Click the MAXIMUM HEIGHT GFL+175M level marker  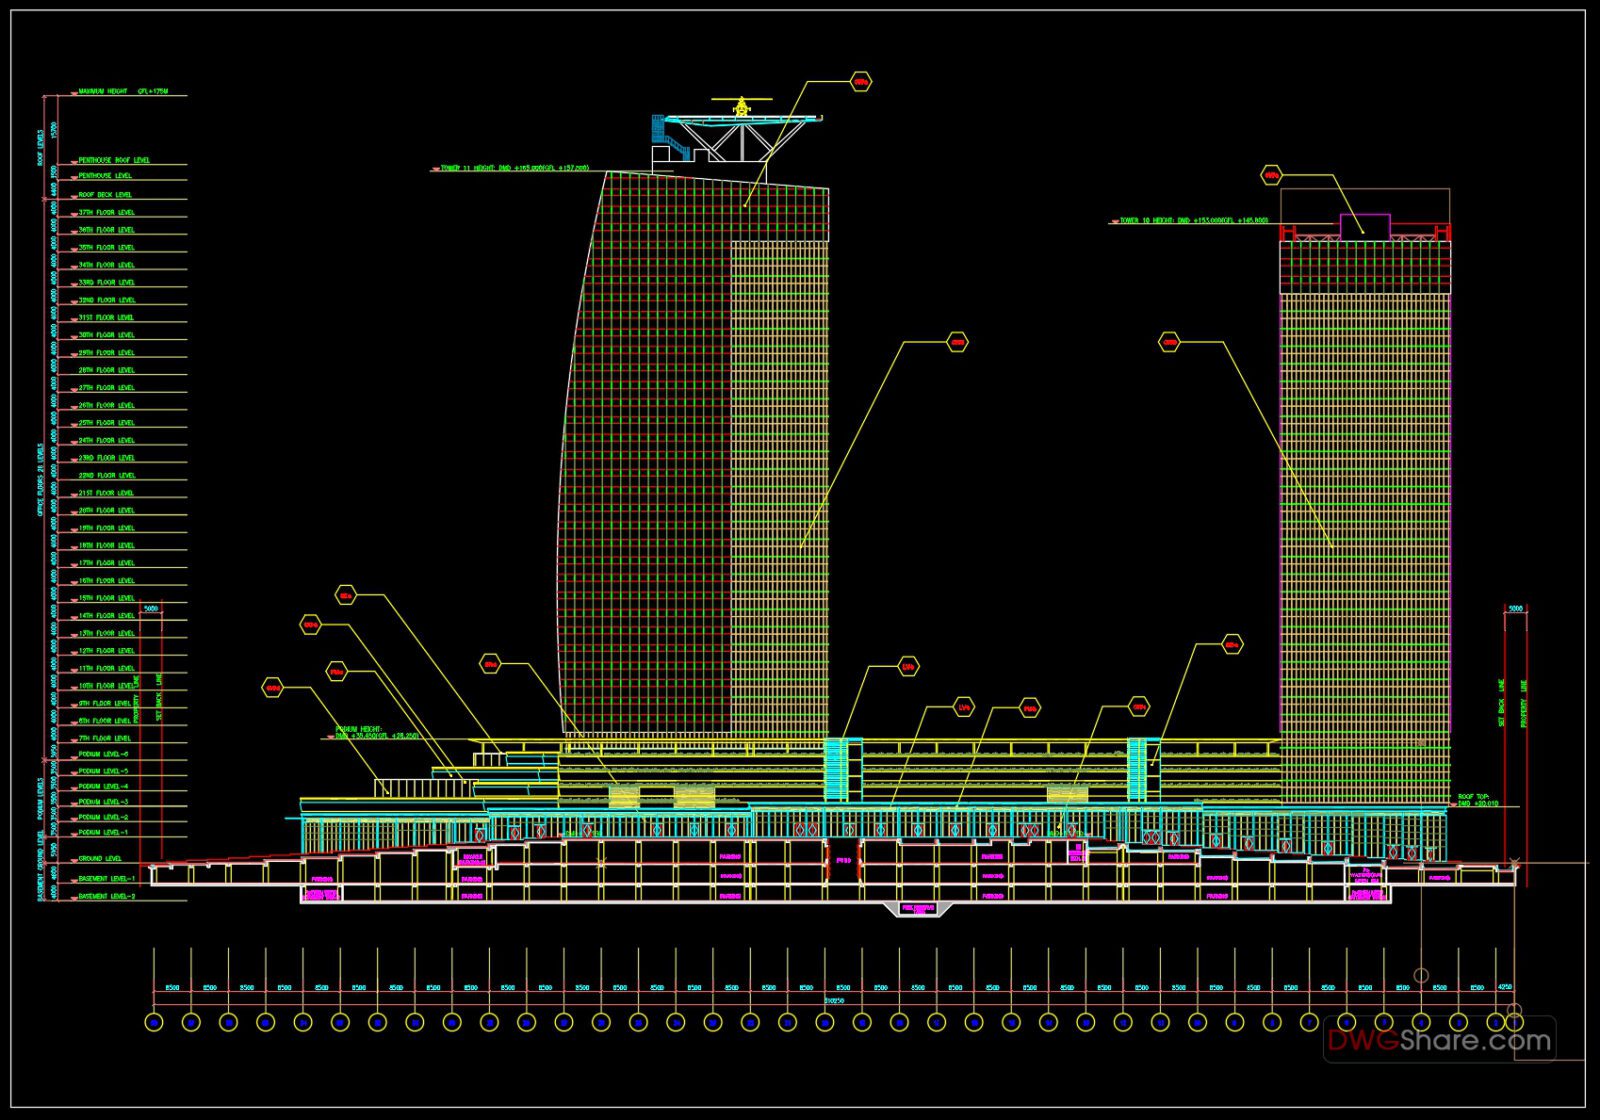click(x=122, y=91)
